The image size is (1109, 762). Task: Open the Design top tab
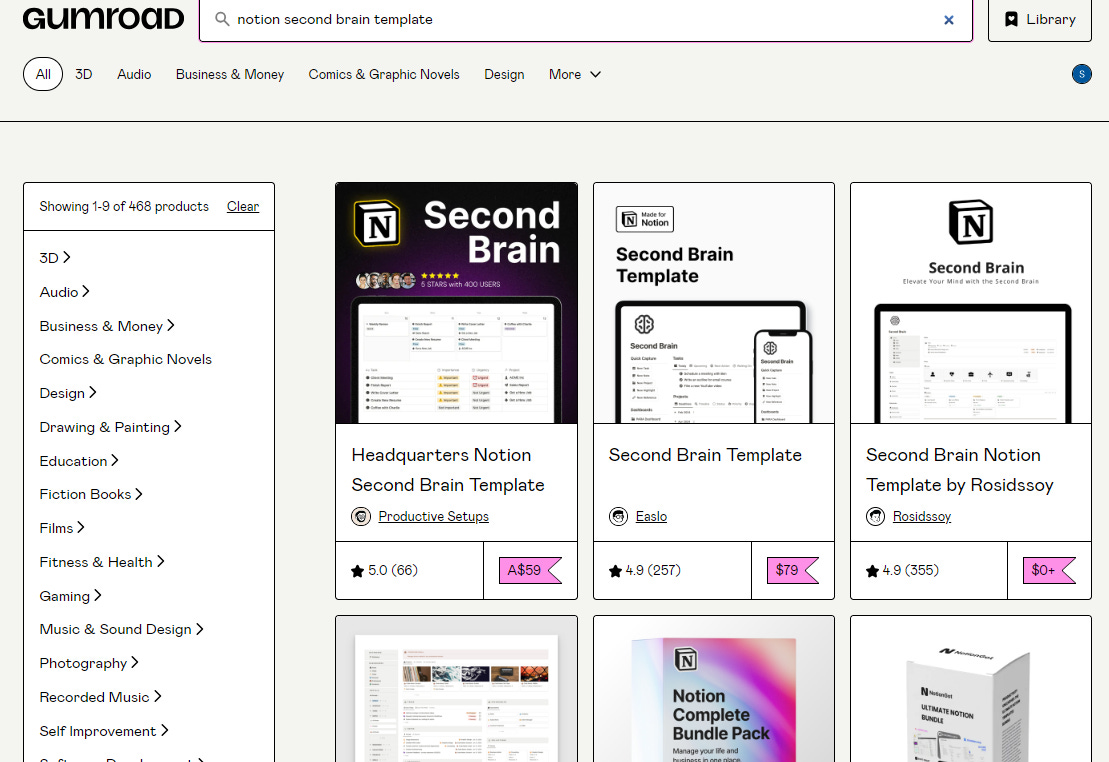click(x=504, y=74)
